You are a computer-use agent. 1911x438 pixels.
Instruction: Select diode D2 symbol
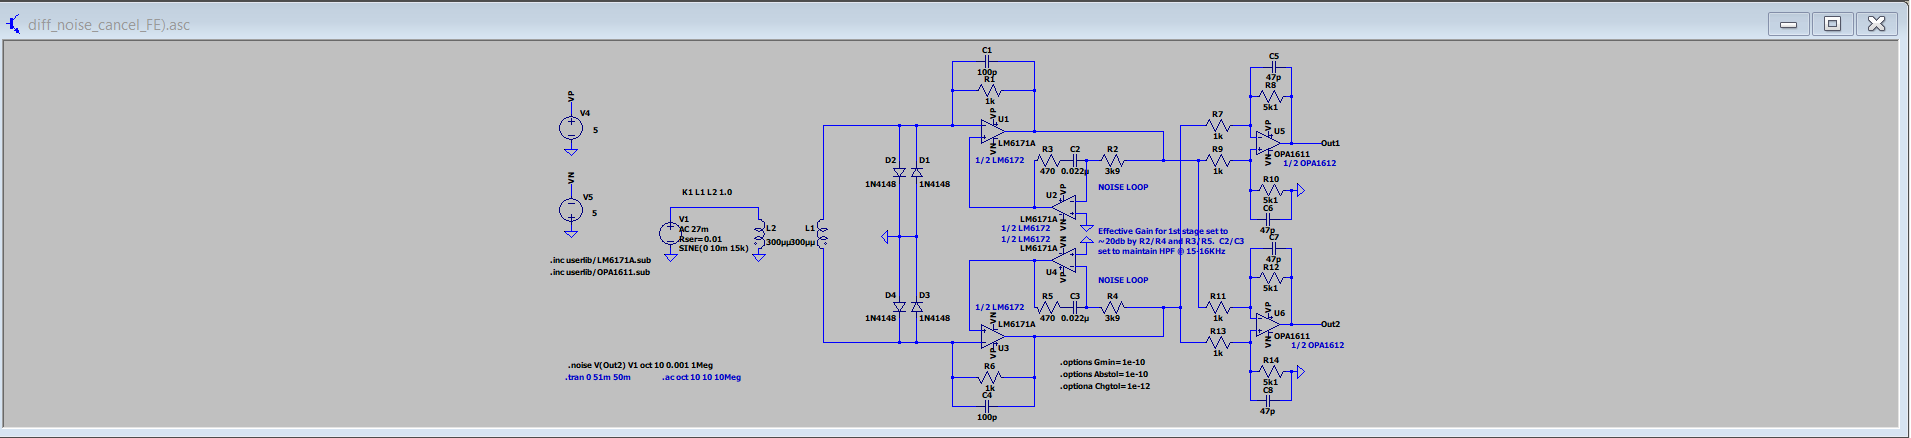point(899,172)
